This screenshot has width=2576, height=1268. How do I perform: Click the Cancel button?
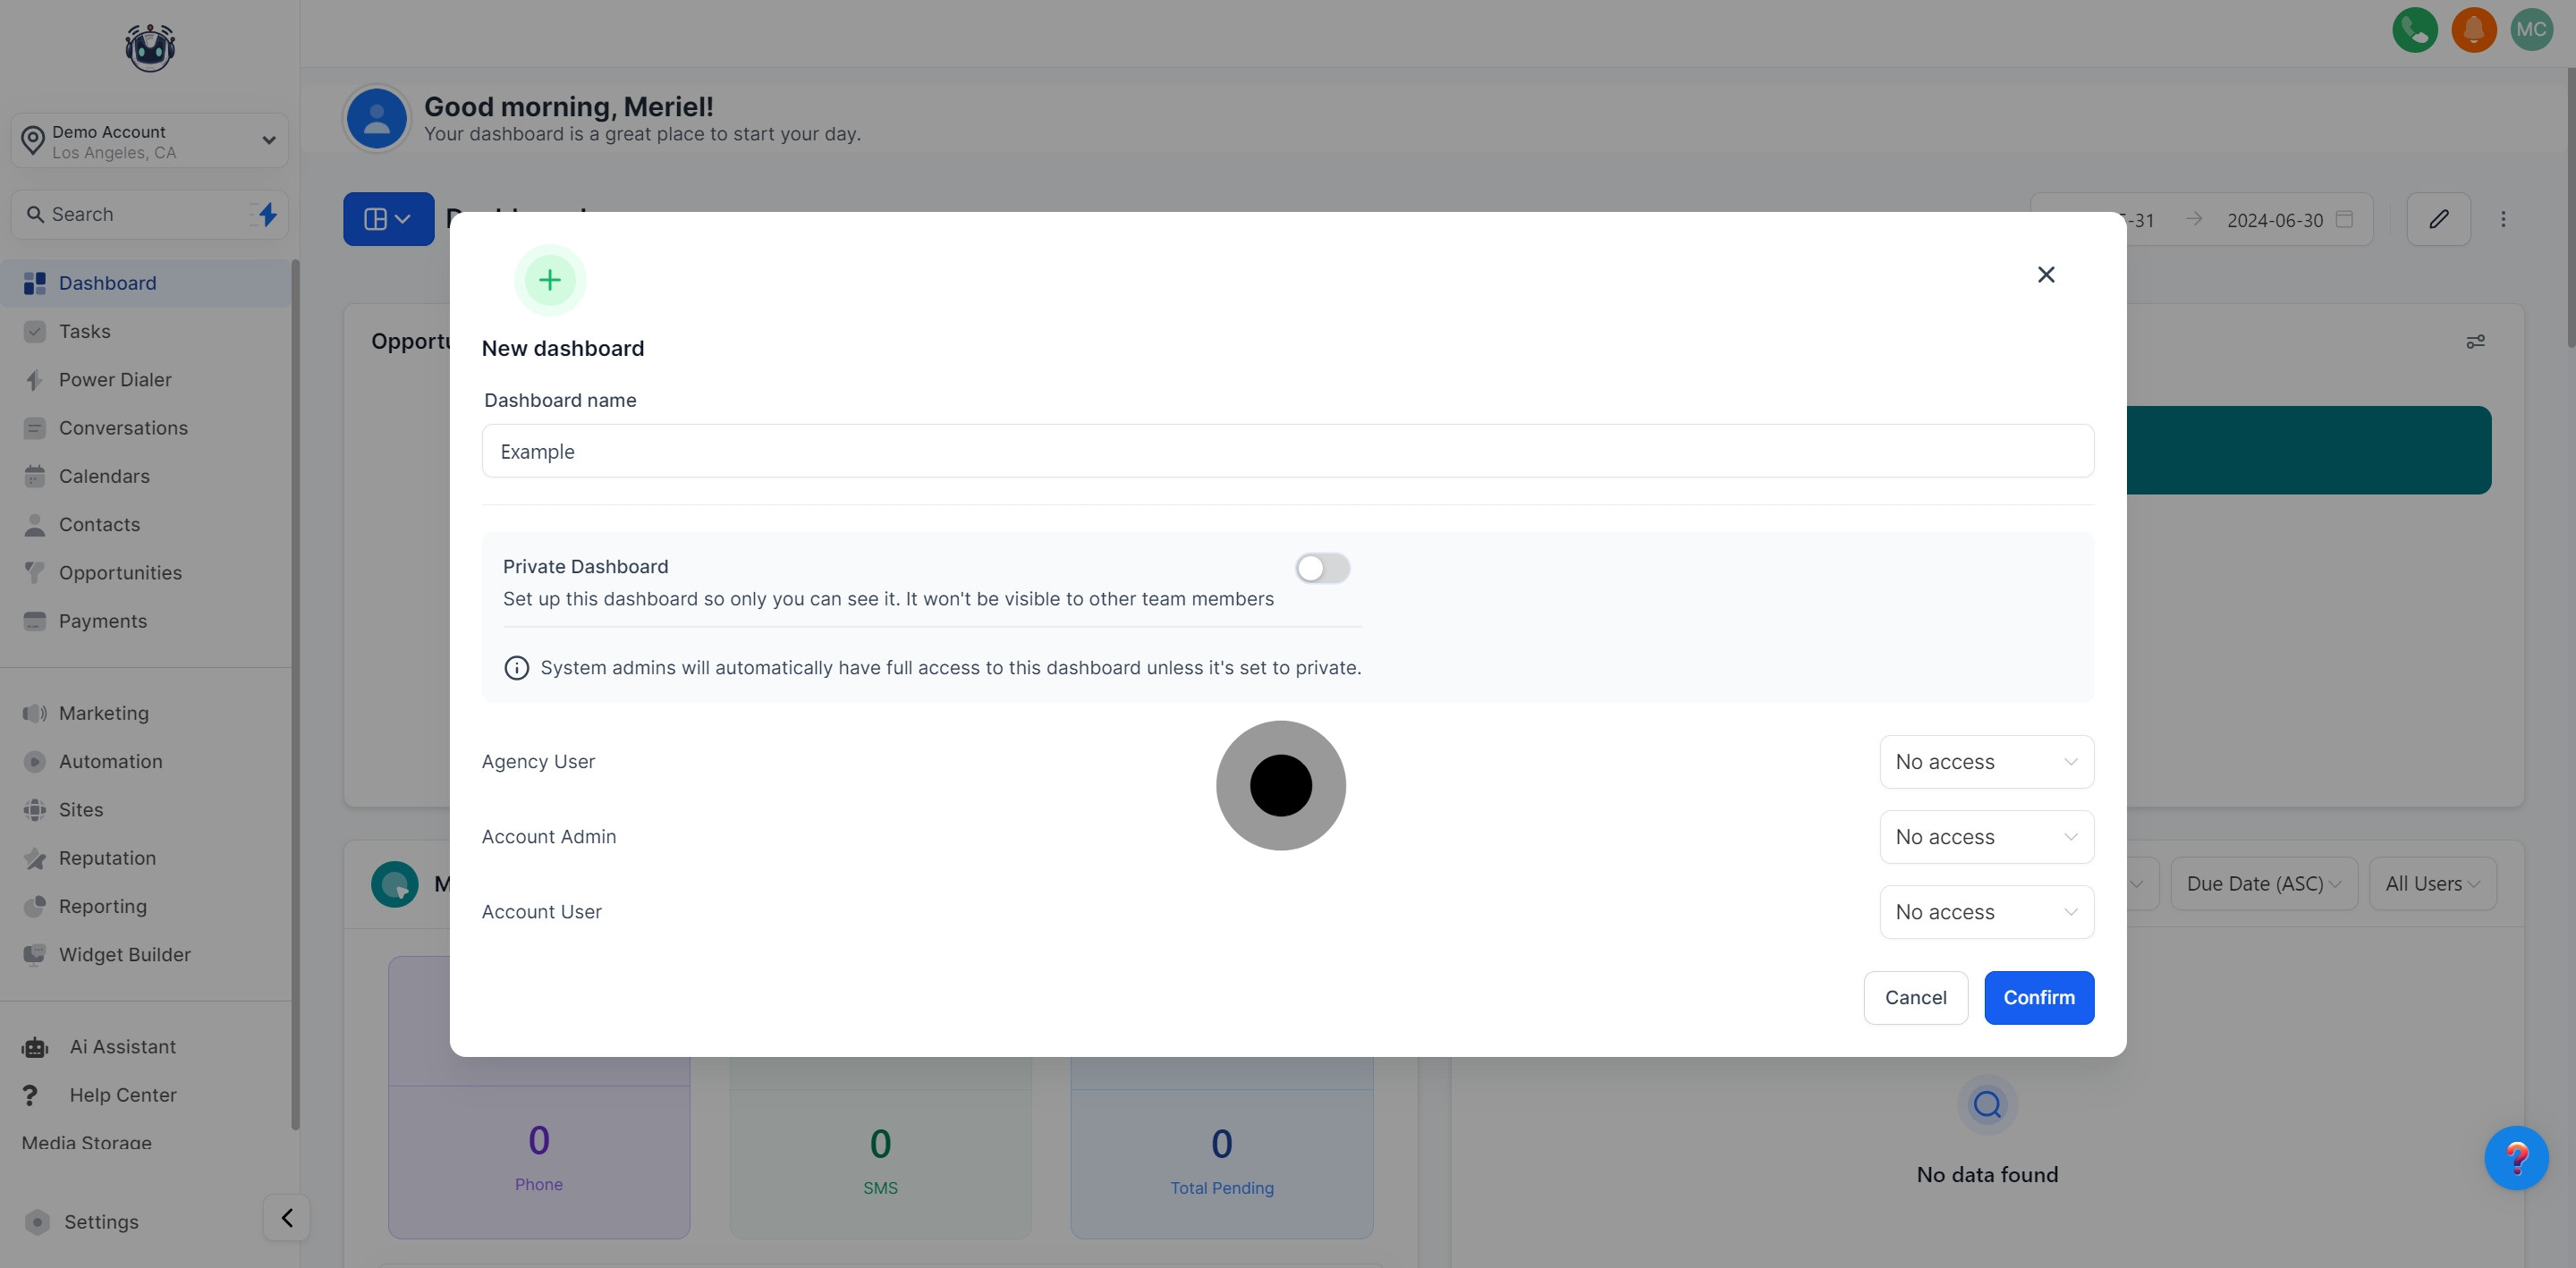1915,997
